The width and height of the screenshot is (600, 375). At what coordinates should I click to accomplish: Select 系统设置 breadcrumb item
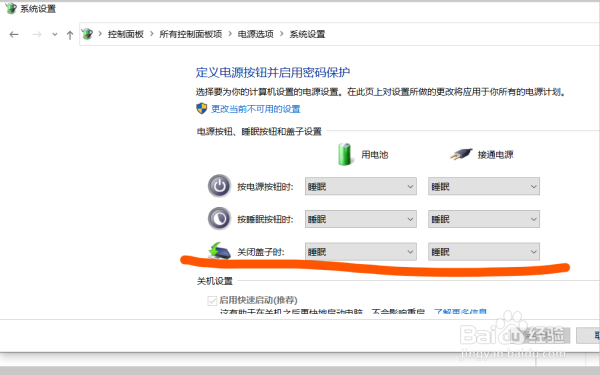tap(307, 34)
